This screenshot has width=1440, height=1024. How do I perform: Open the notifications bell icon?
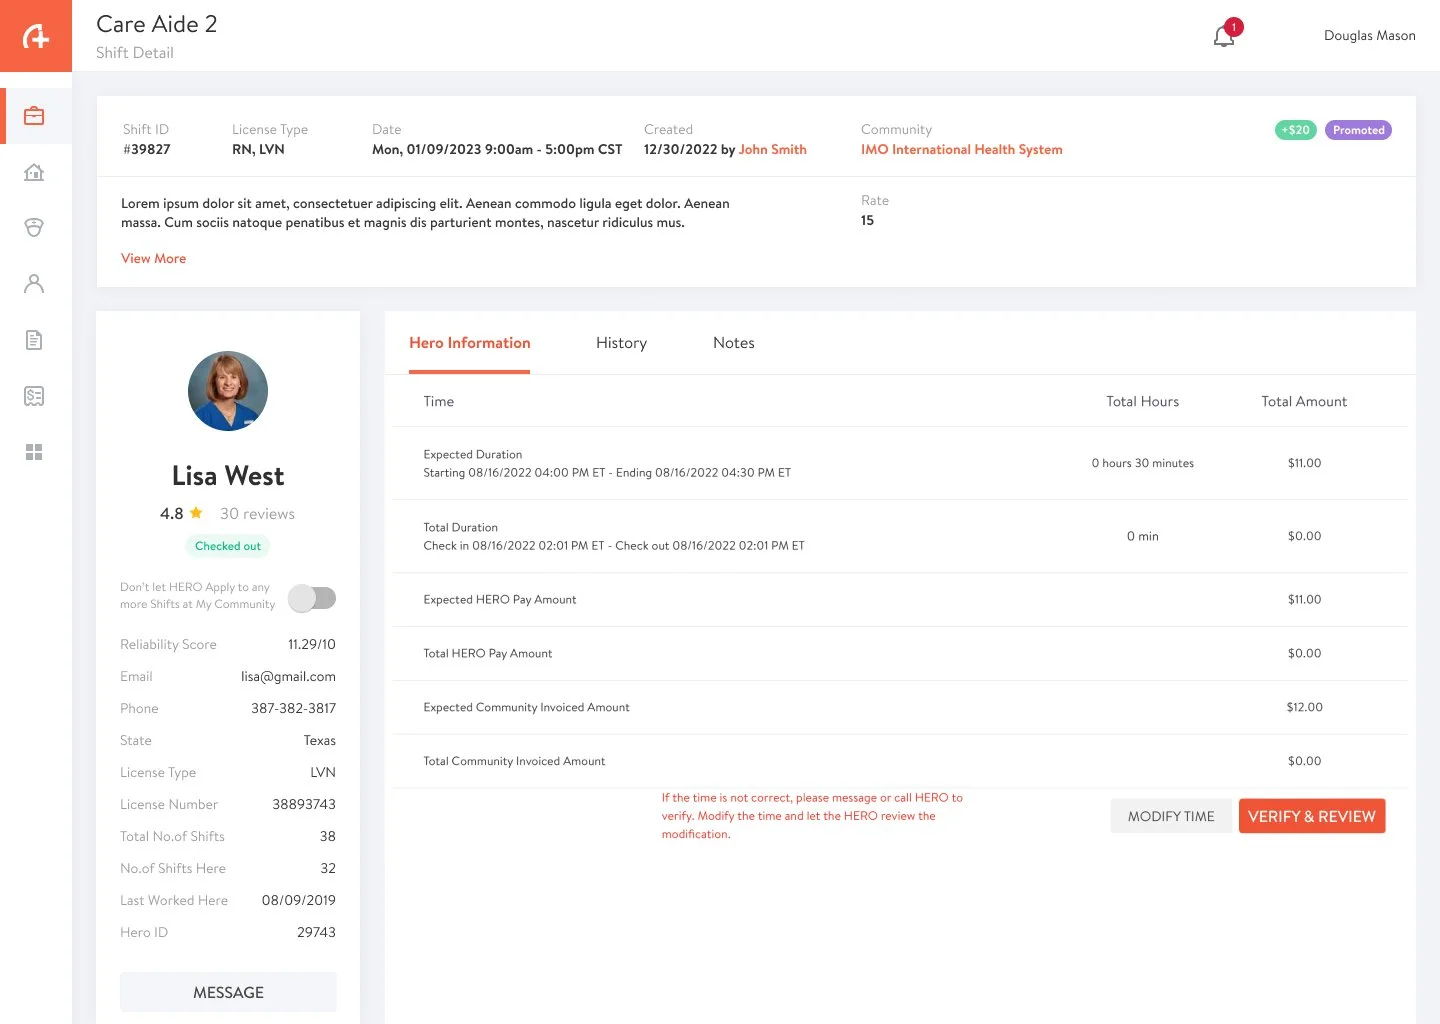(1224, 36)
